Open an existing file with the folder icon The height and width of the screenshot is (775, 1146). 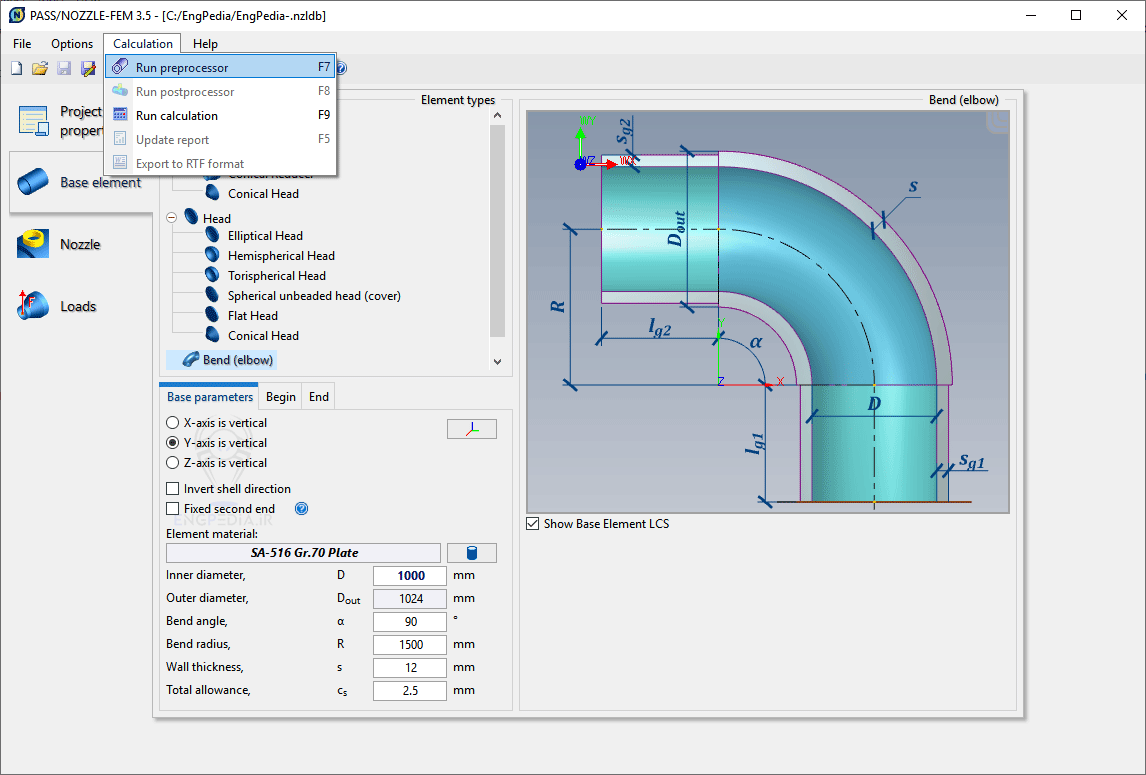tap(40, 67)
